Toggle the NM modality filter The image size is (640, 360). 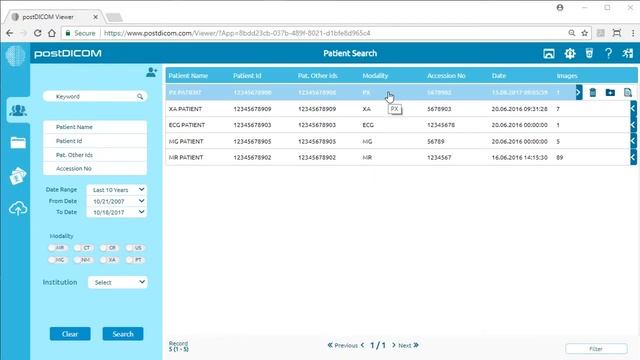pyautogui.click(x=83, y=260)
